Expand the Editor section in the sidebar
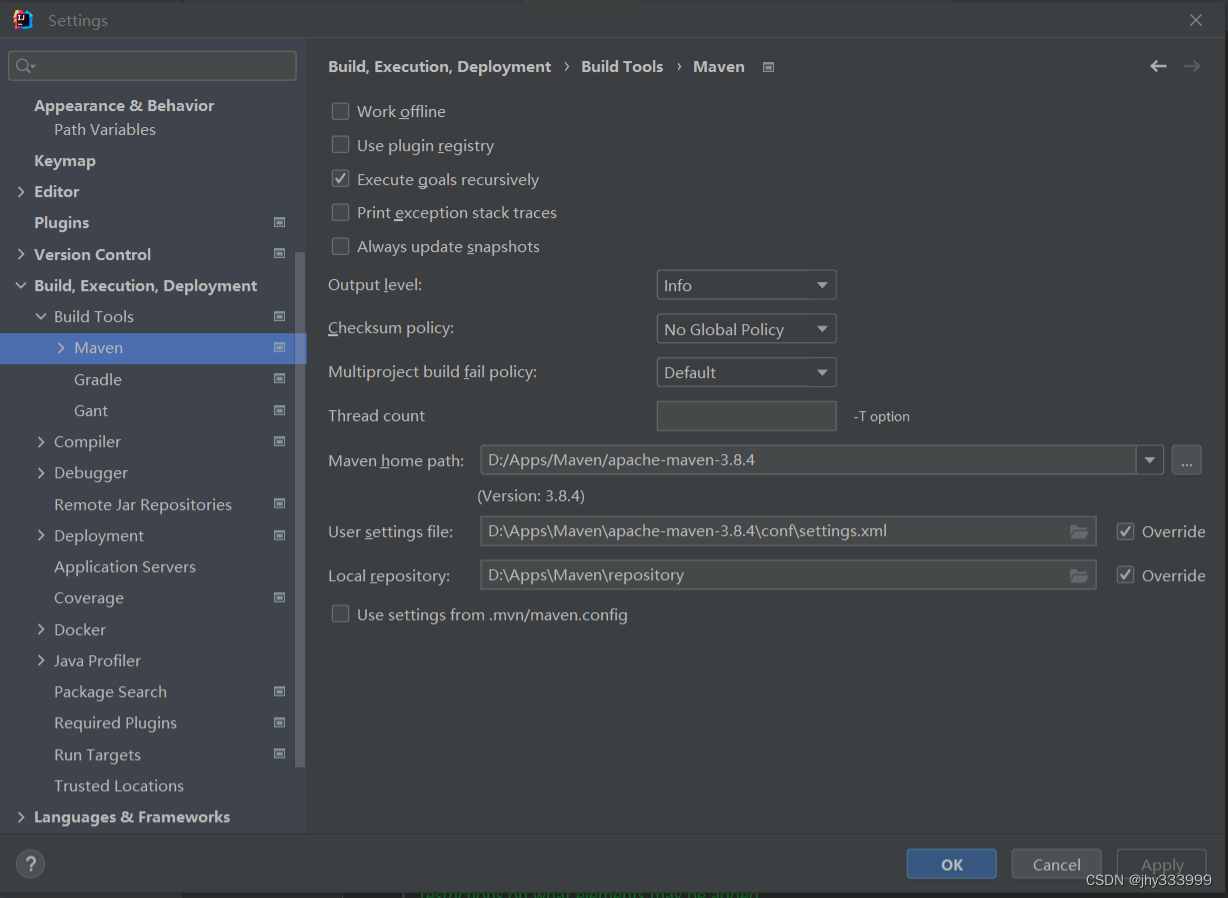Screen dimensions: 1228x898 click(x=20, y=191)
